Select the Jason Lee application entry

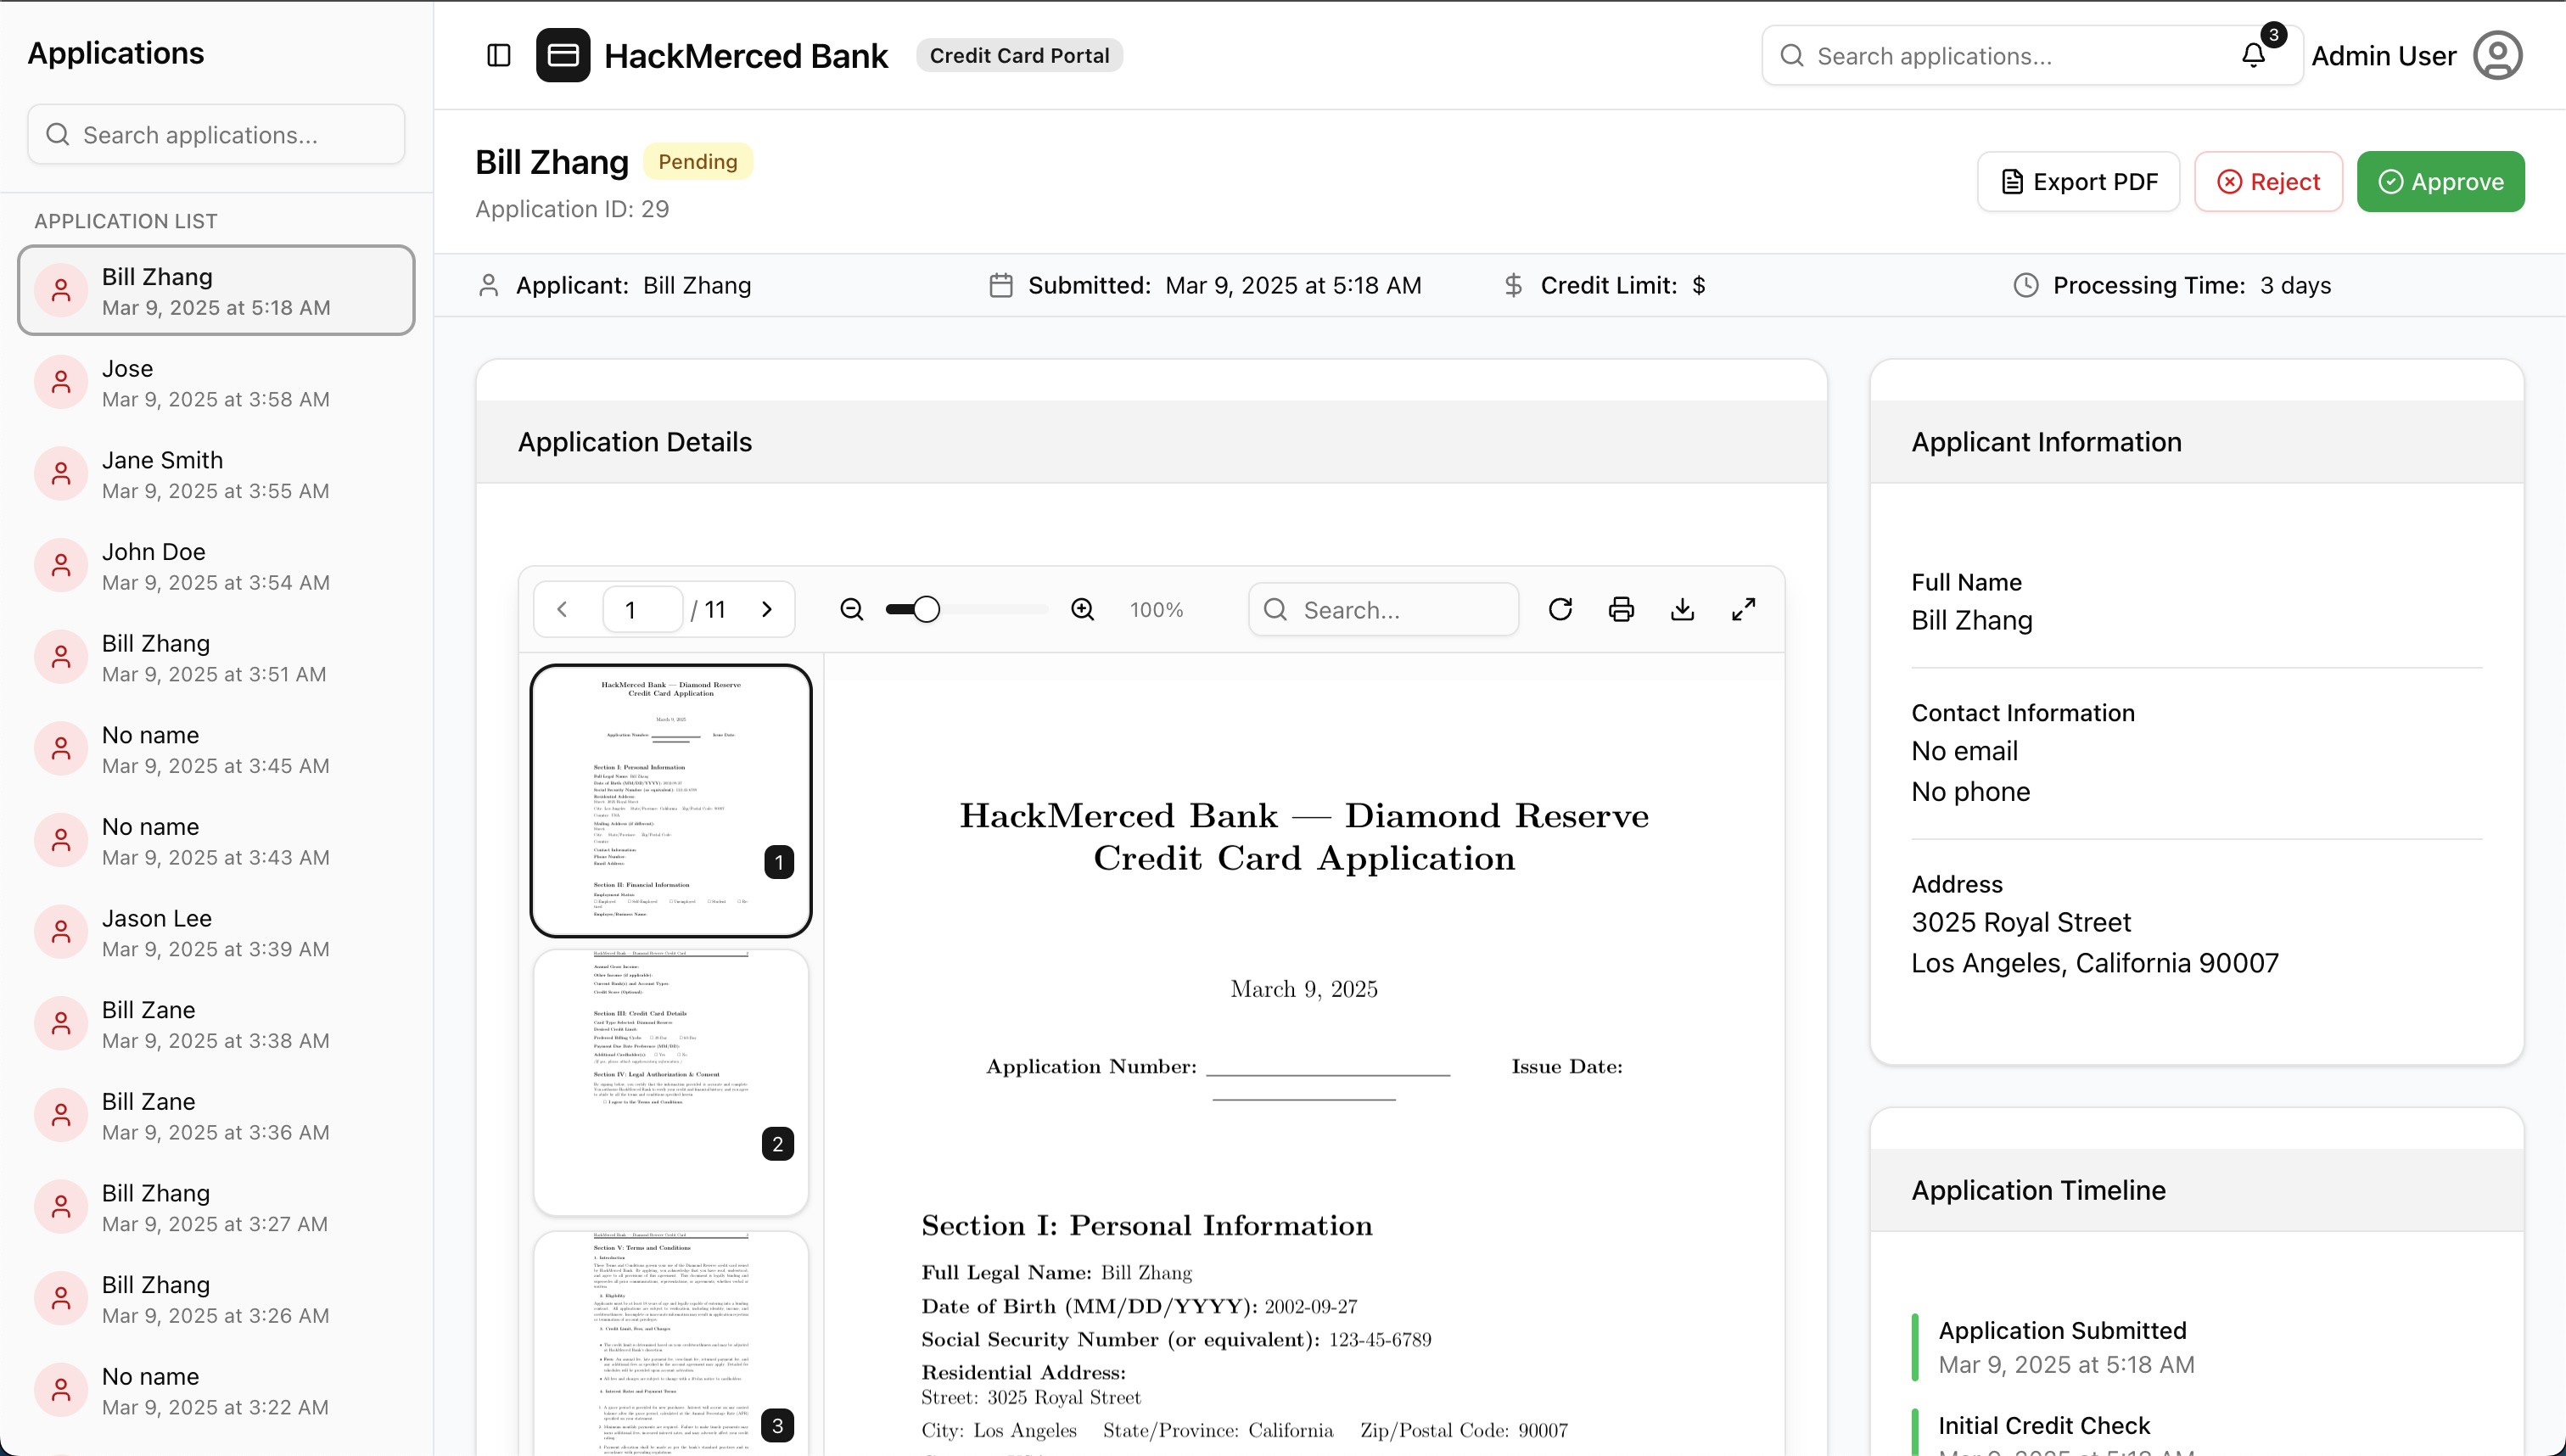[x=216, y=933]
